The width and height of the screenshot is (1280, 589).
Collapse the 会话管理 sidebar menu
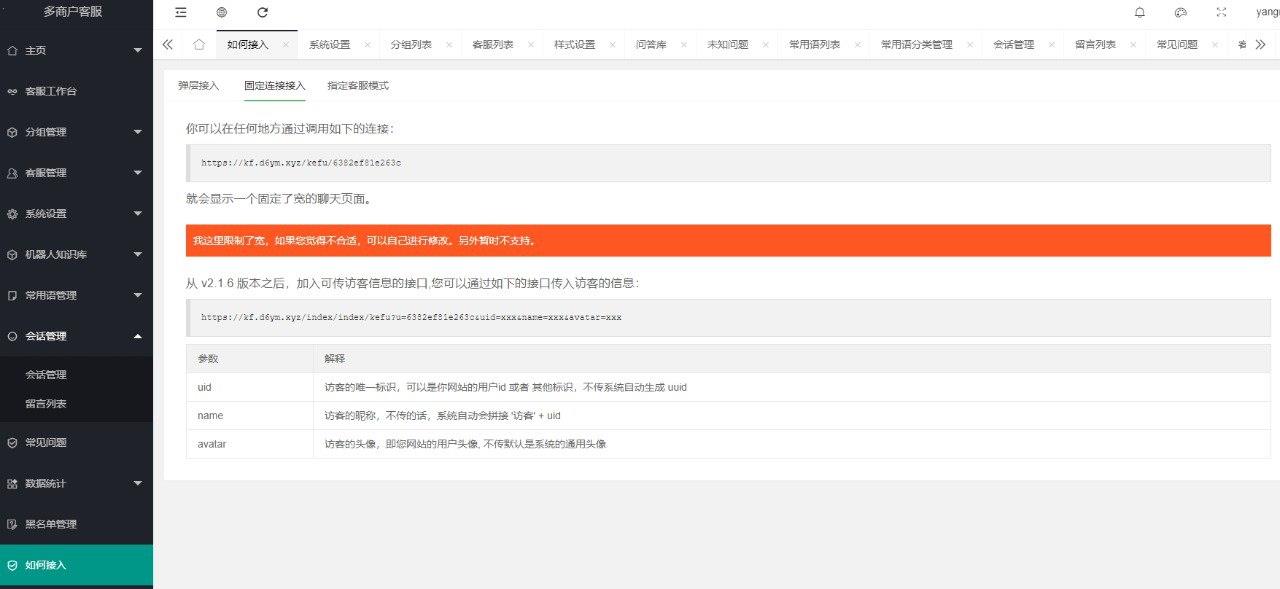tap(76, 337)
